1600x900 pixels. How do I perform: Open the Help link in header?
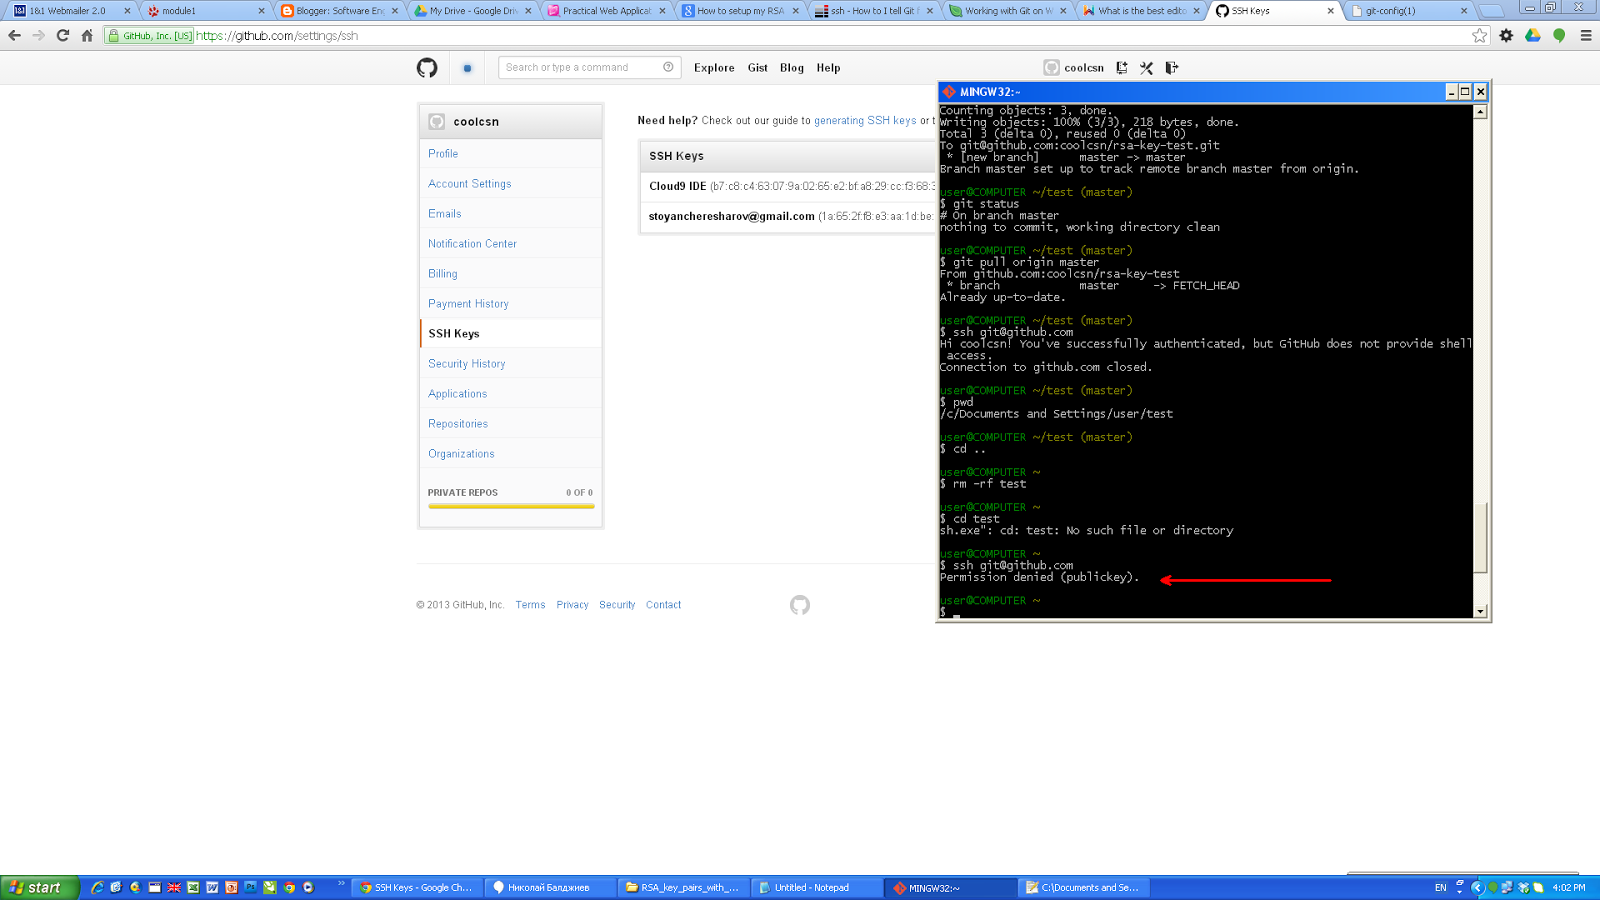pos(828,68)
